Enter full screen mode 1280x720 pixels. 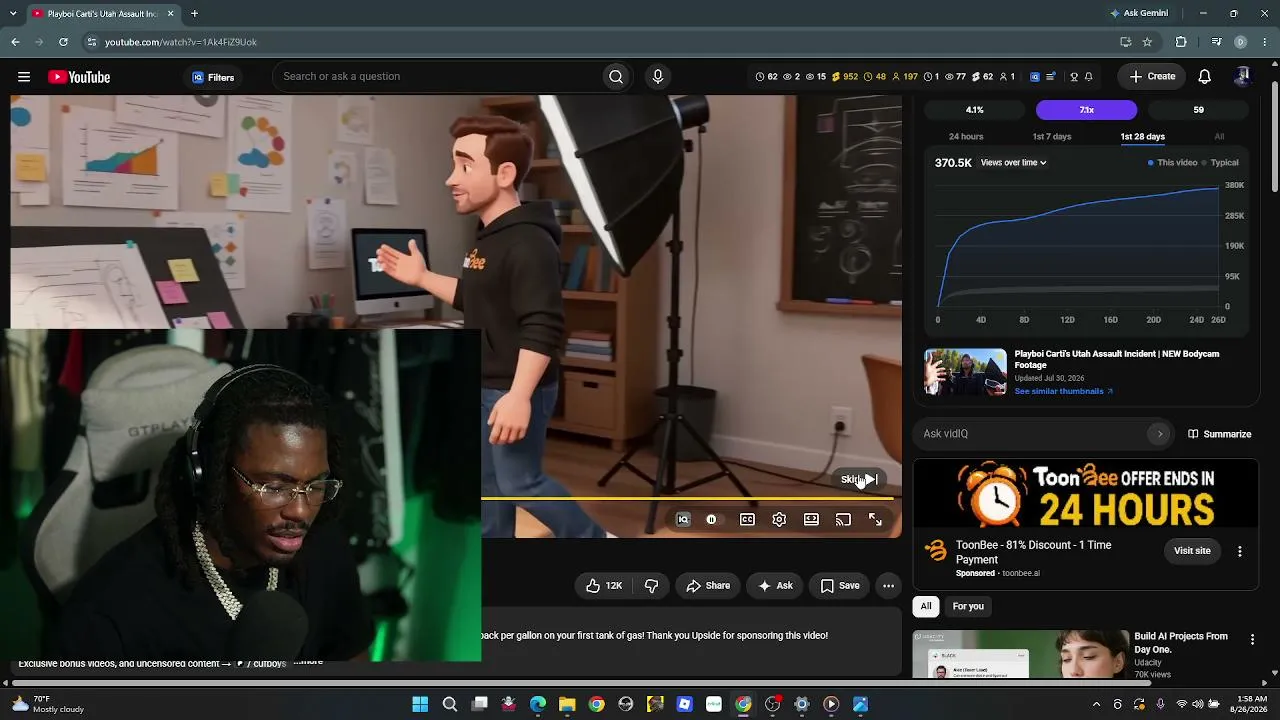875,520
